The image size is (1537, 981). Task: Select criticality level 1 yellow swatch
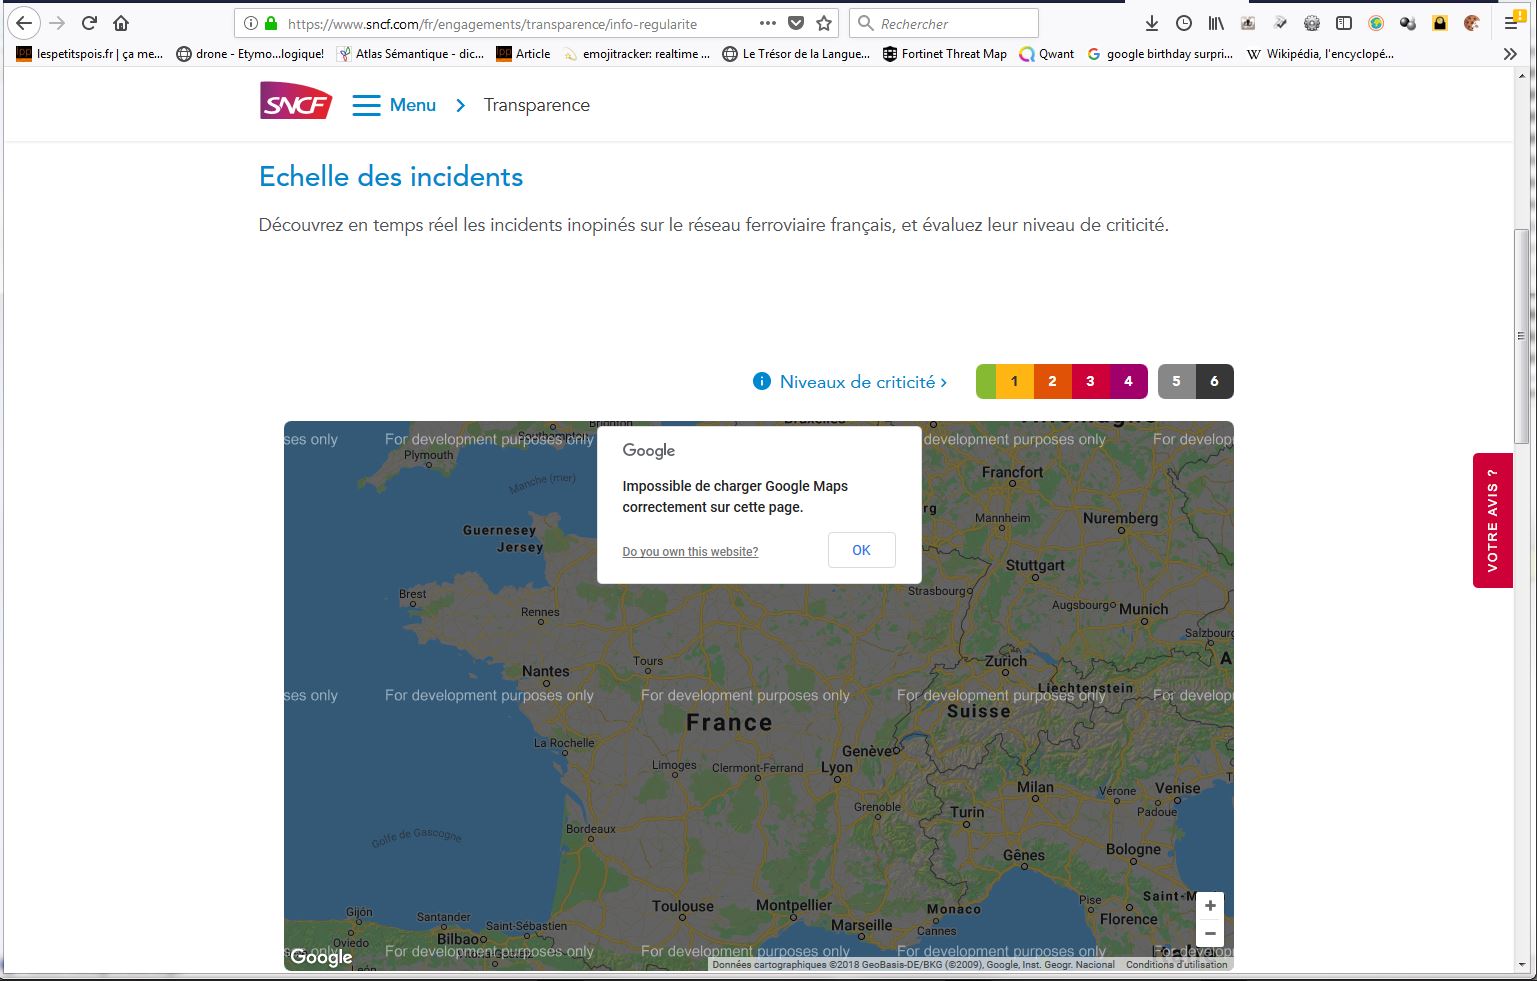point(1014,381)
